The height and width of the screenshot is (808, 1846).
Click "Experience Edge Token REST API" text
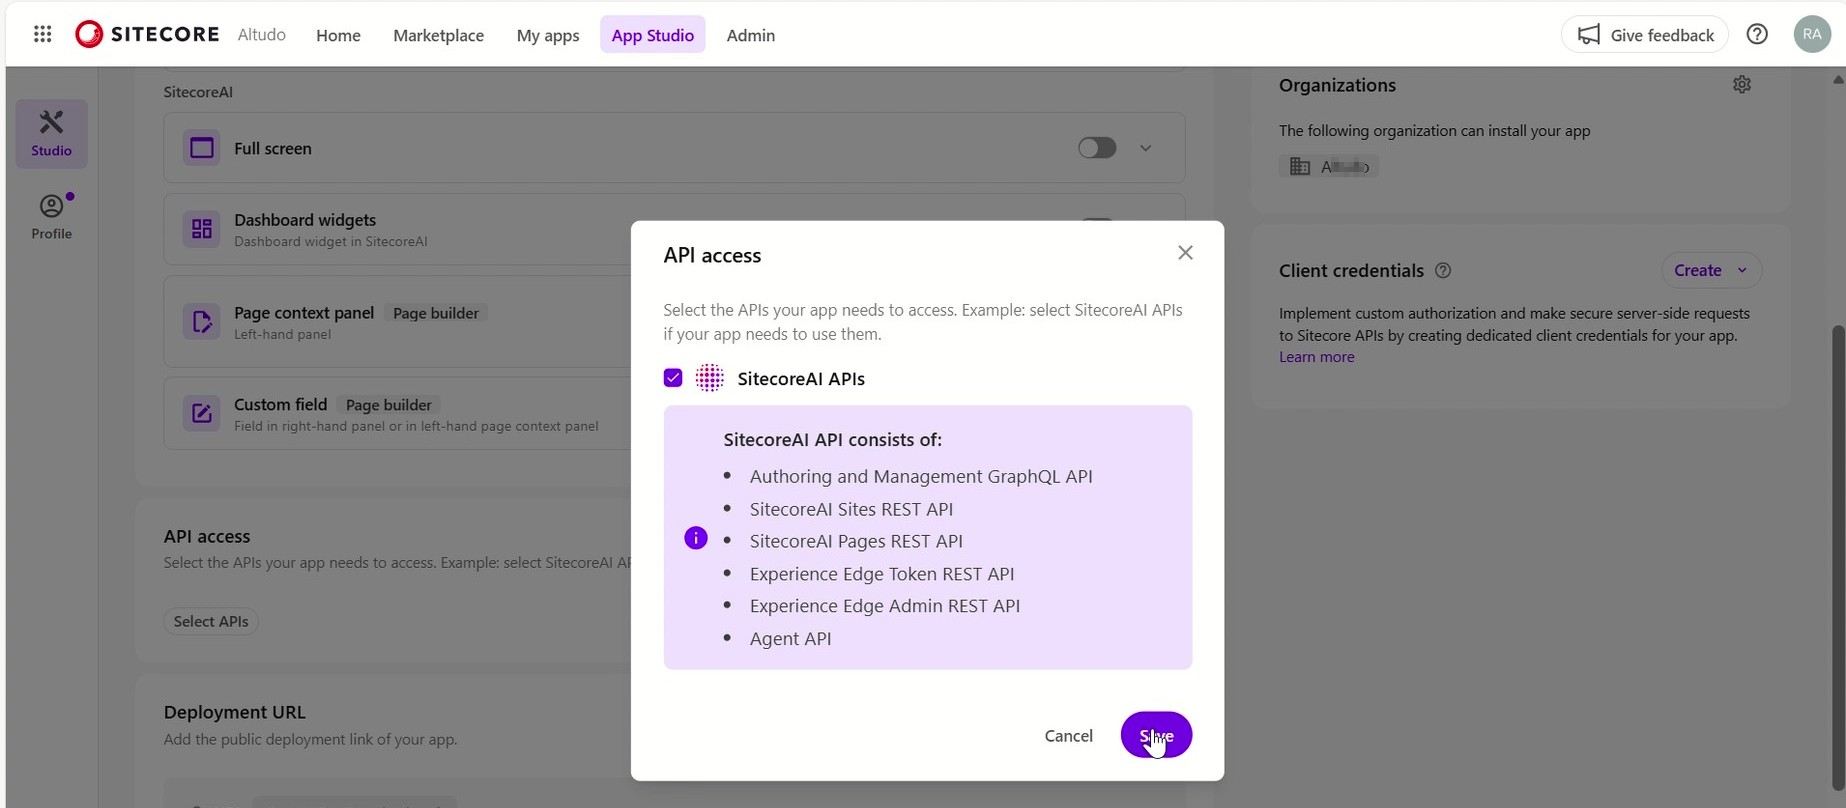click(882, 574)
